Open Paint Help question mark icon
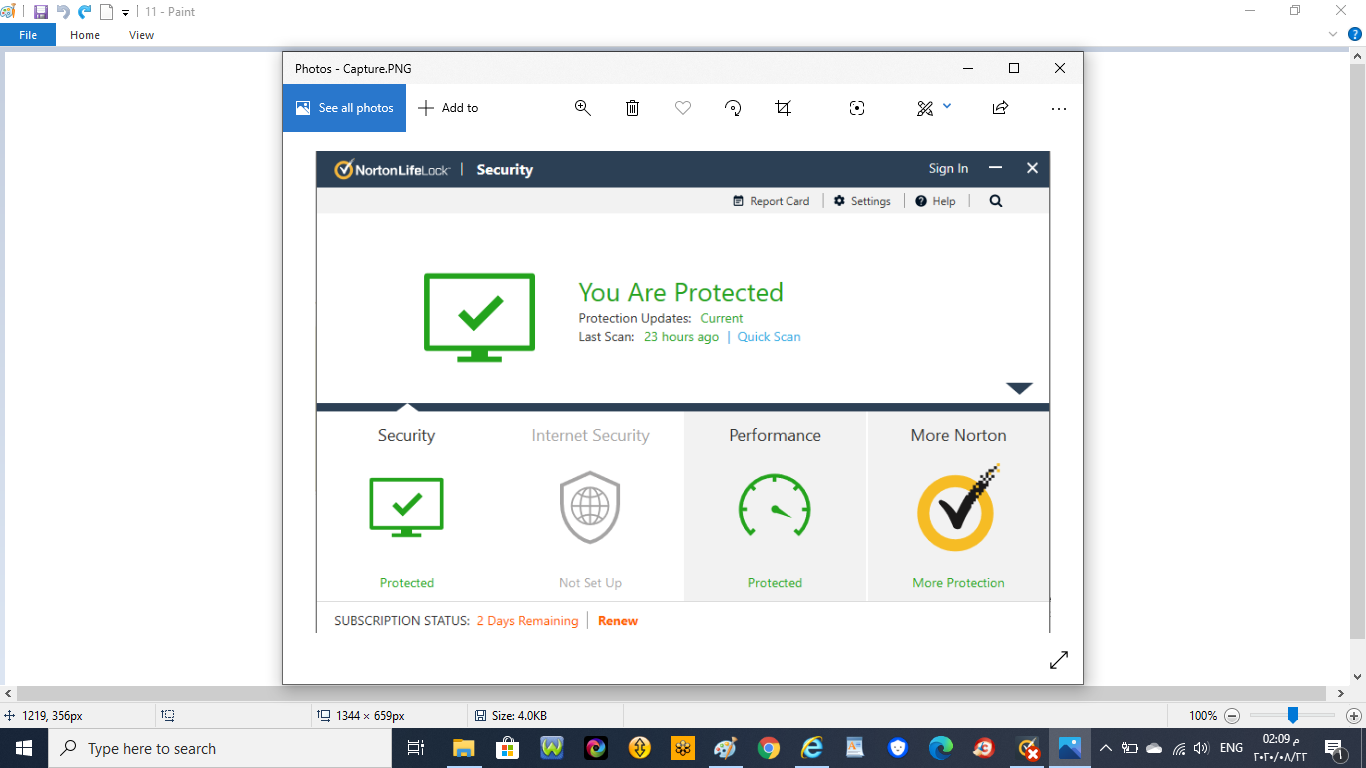The width and height of the screenshot is (1366, 768). point(1354,34)
